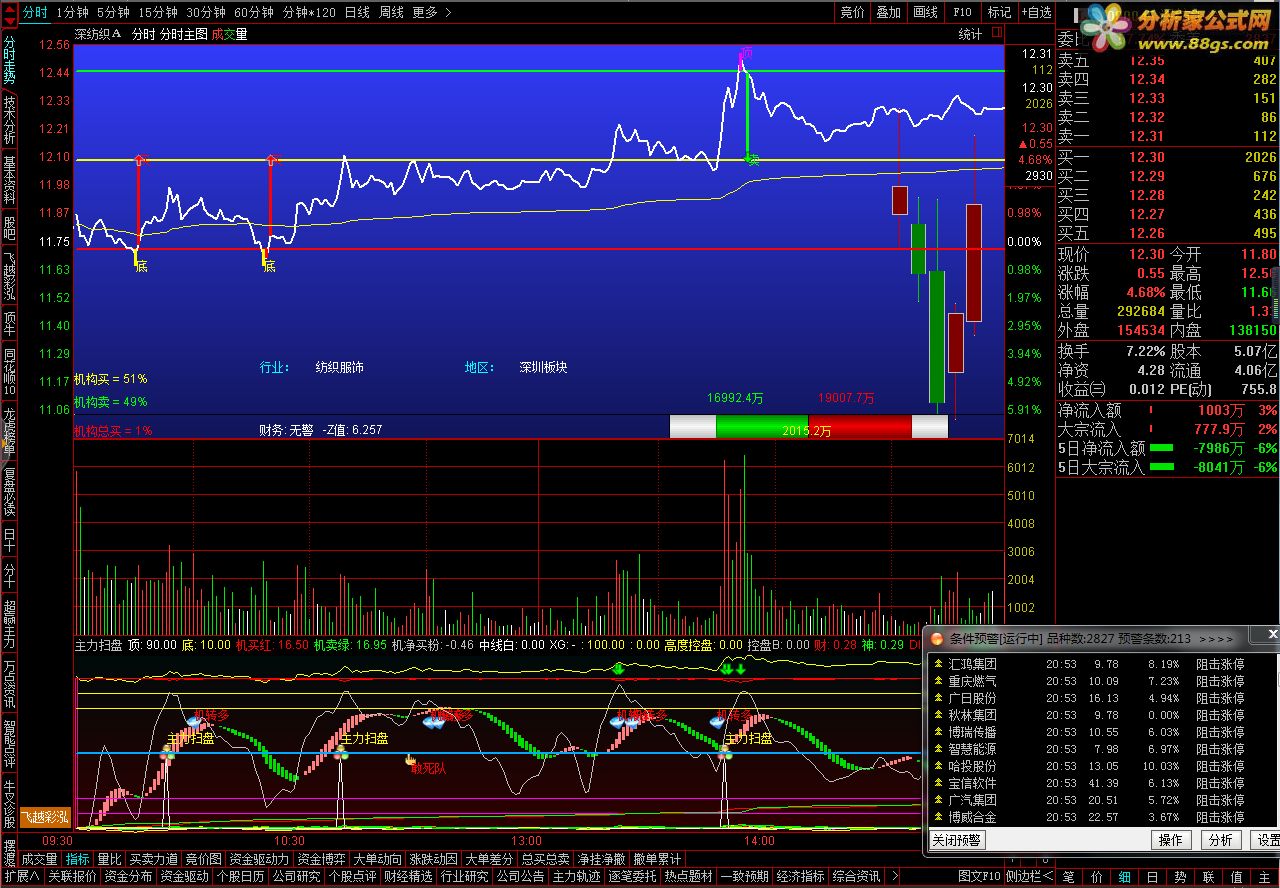Expand the 扩展 bottom menu
The height and width of the screenshot is (888, 1280).
(x=21, y=876)
